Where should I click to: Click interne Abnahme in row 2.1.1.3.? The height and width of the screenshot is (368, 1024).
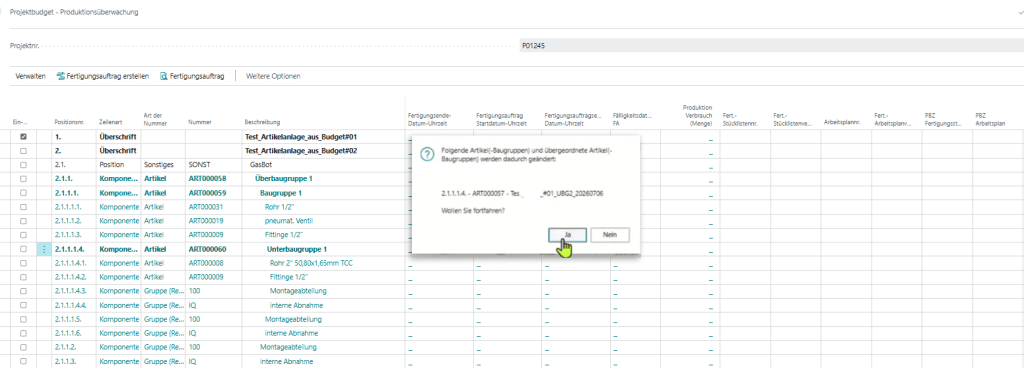coord(286,361)
